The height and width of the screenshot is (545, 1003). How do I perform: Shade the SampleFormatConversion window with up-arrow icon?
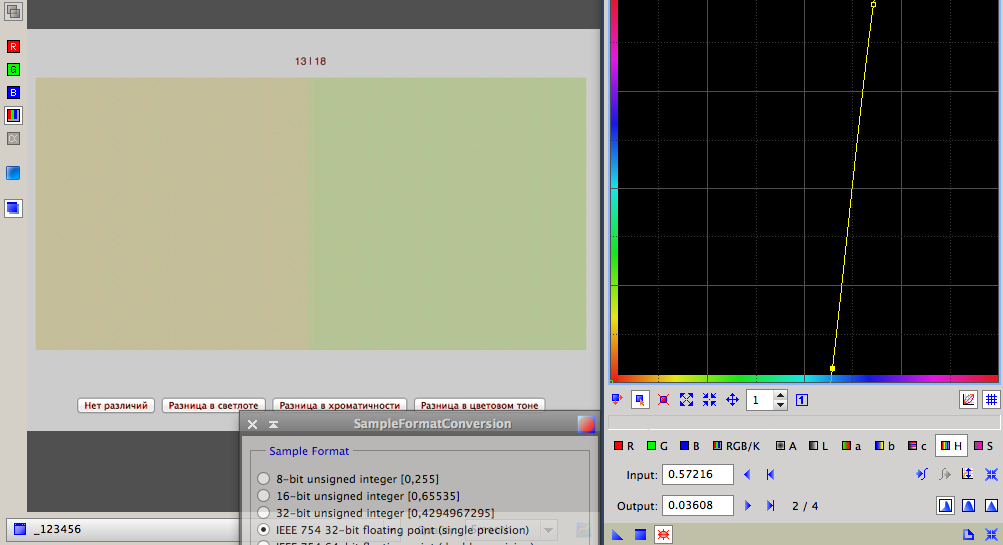point(273,424)
